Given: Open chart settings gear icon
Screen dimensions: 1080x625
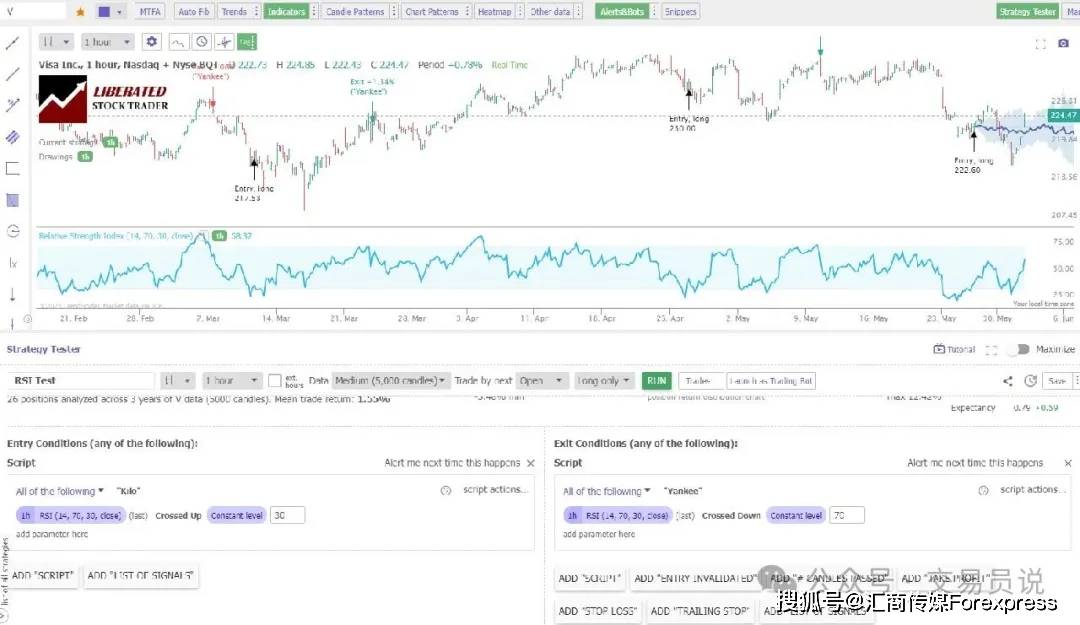Looking at the screenshot, I should click(x=151, y=42).
